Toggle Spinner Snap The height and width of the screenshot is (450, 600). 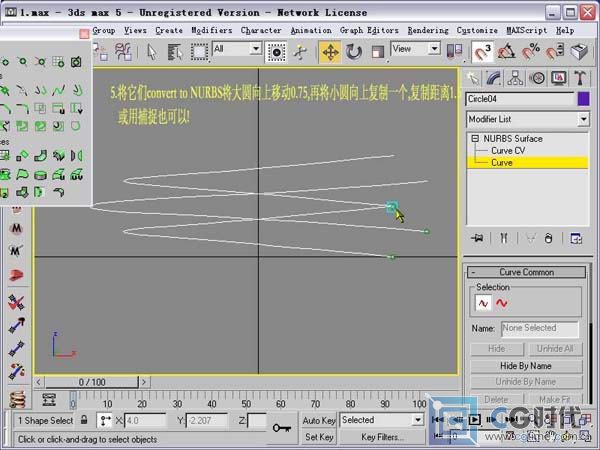click(555, 52)
